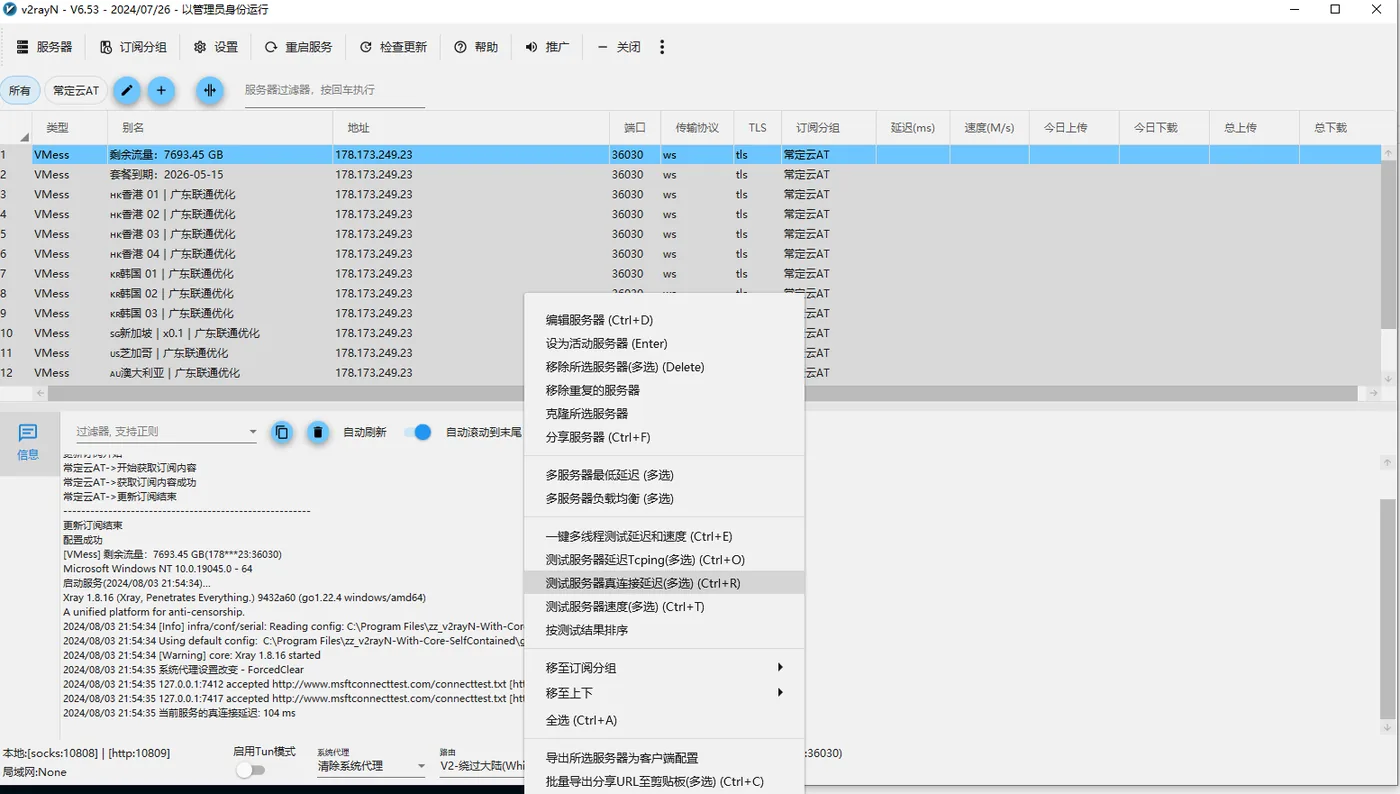
Task: Click 检查更新 in the toolbar
Action: click(393, 47)
